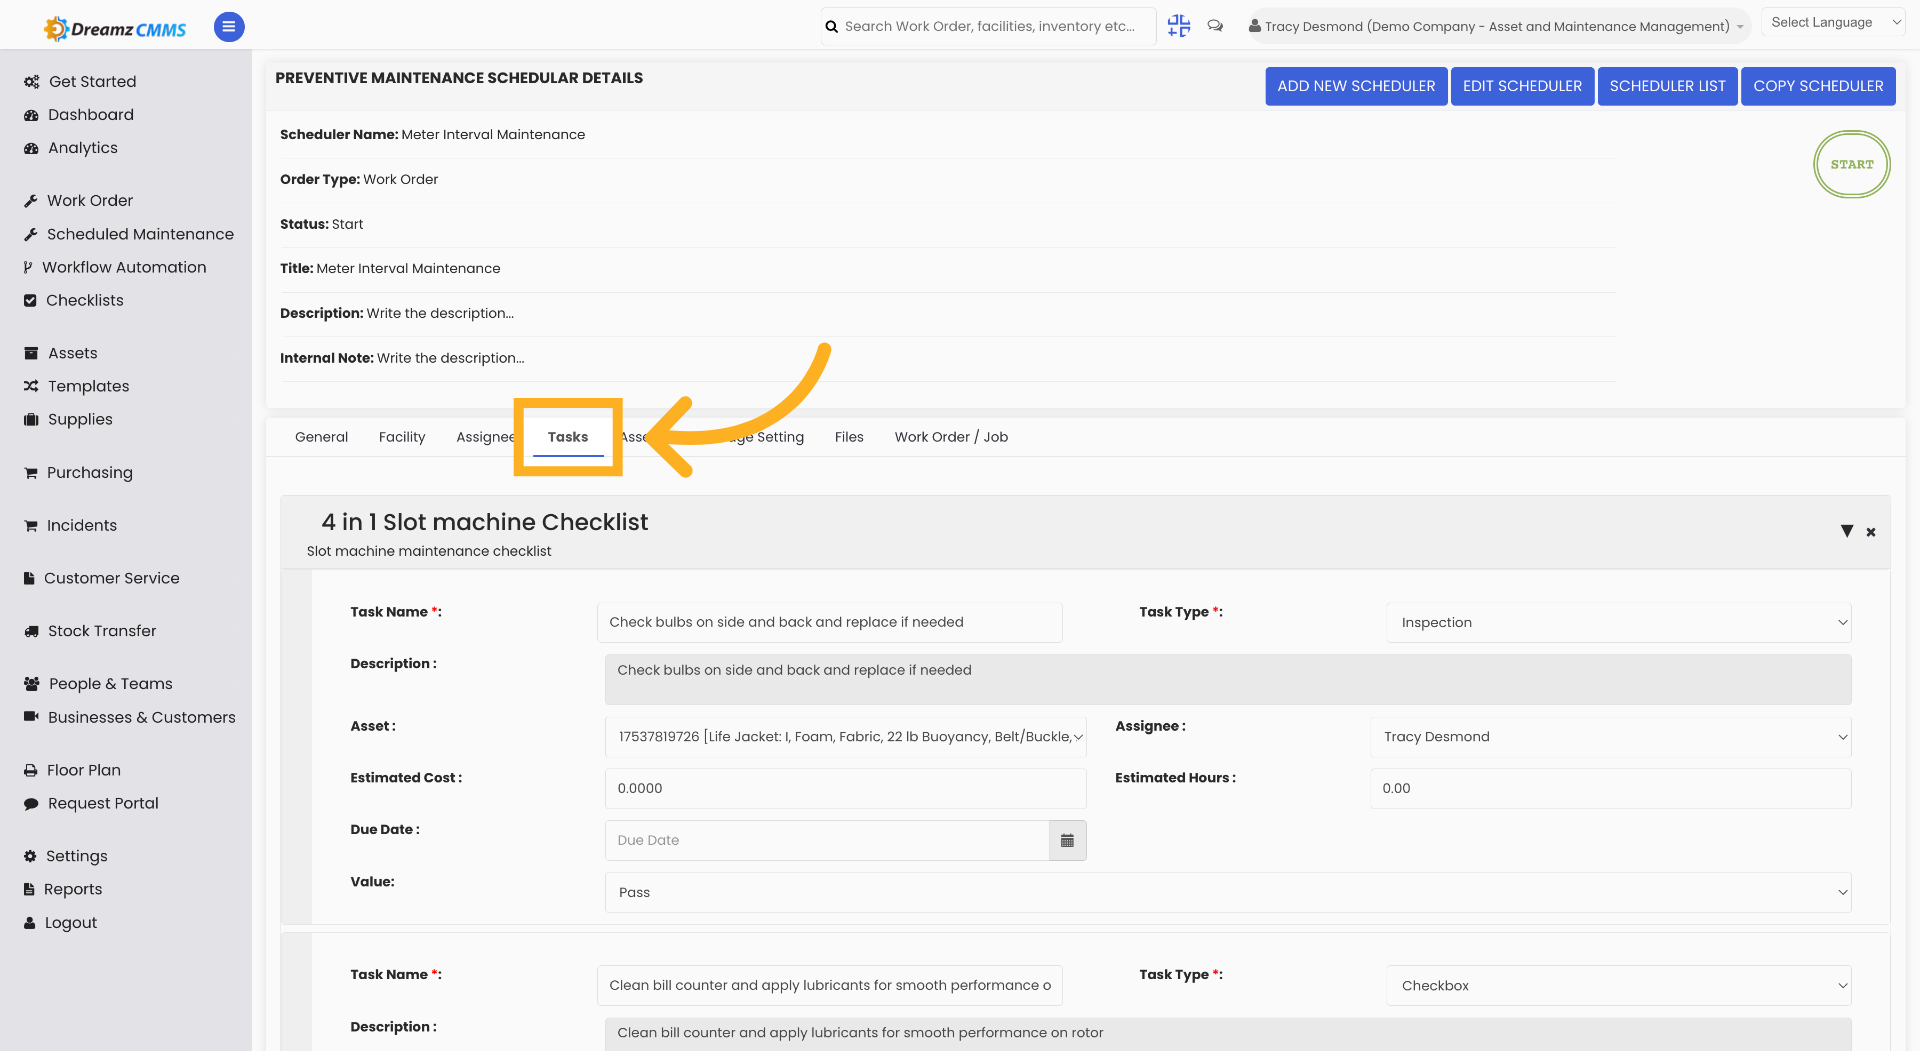
Task: Click the Estimated Hours field
Action: (1610, 788)
